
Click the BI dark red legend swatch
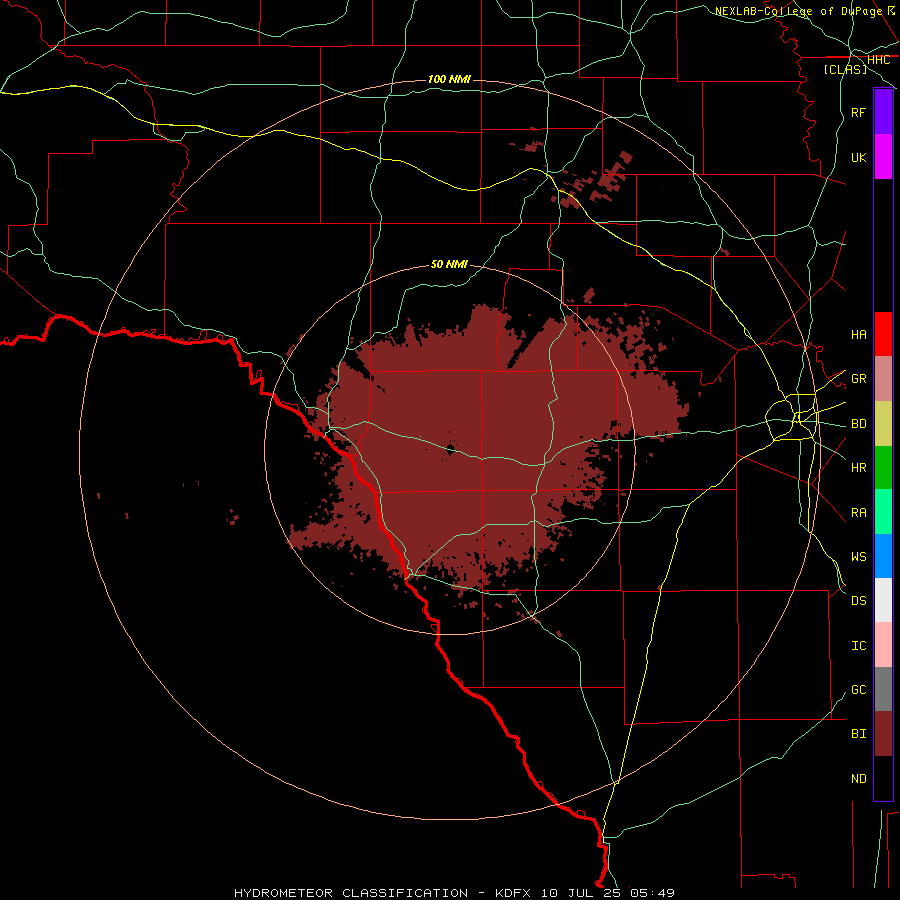(x=883, y=734)
